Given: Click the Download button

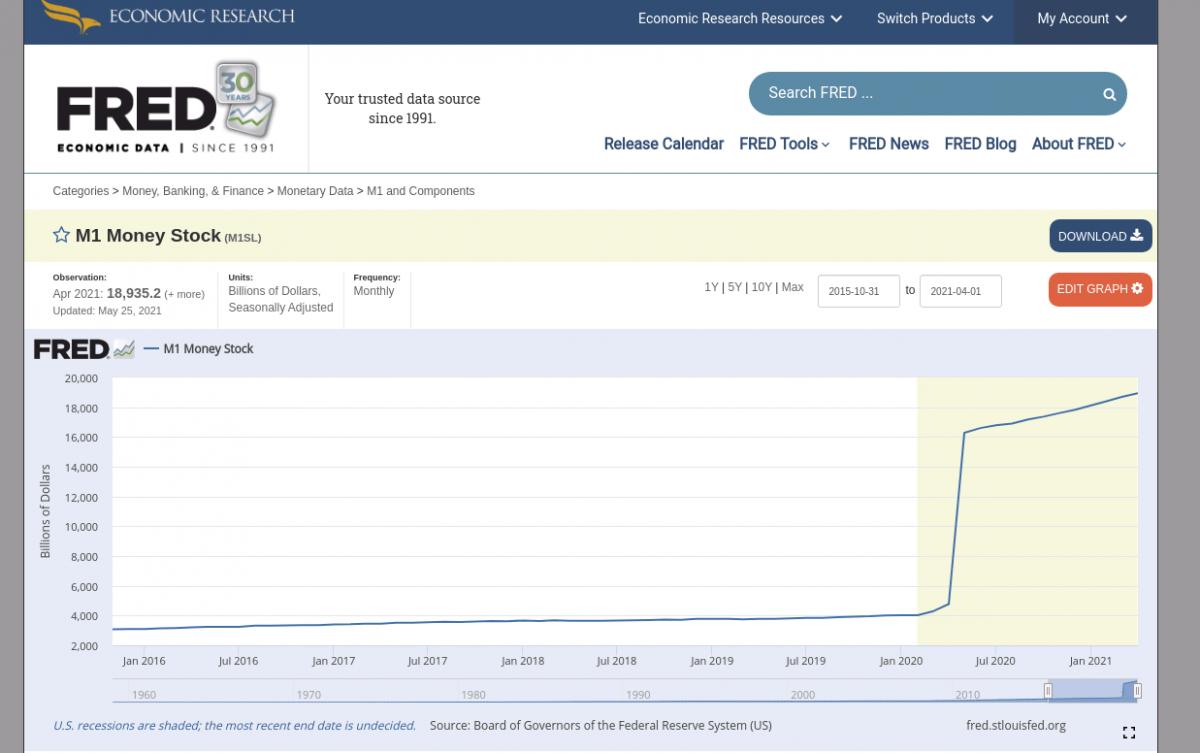Looking at the screenshot, I should click(1100, 236).
